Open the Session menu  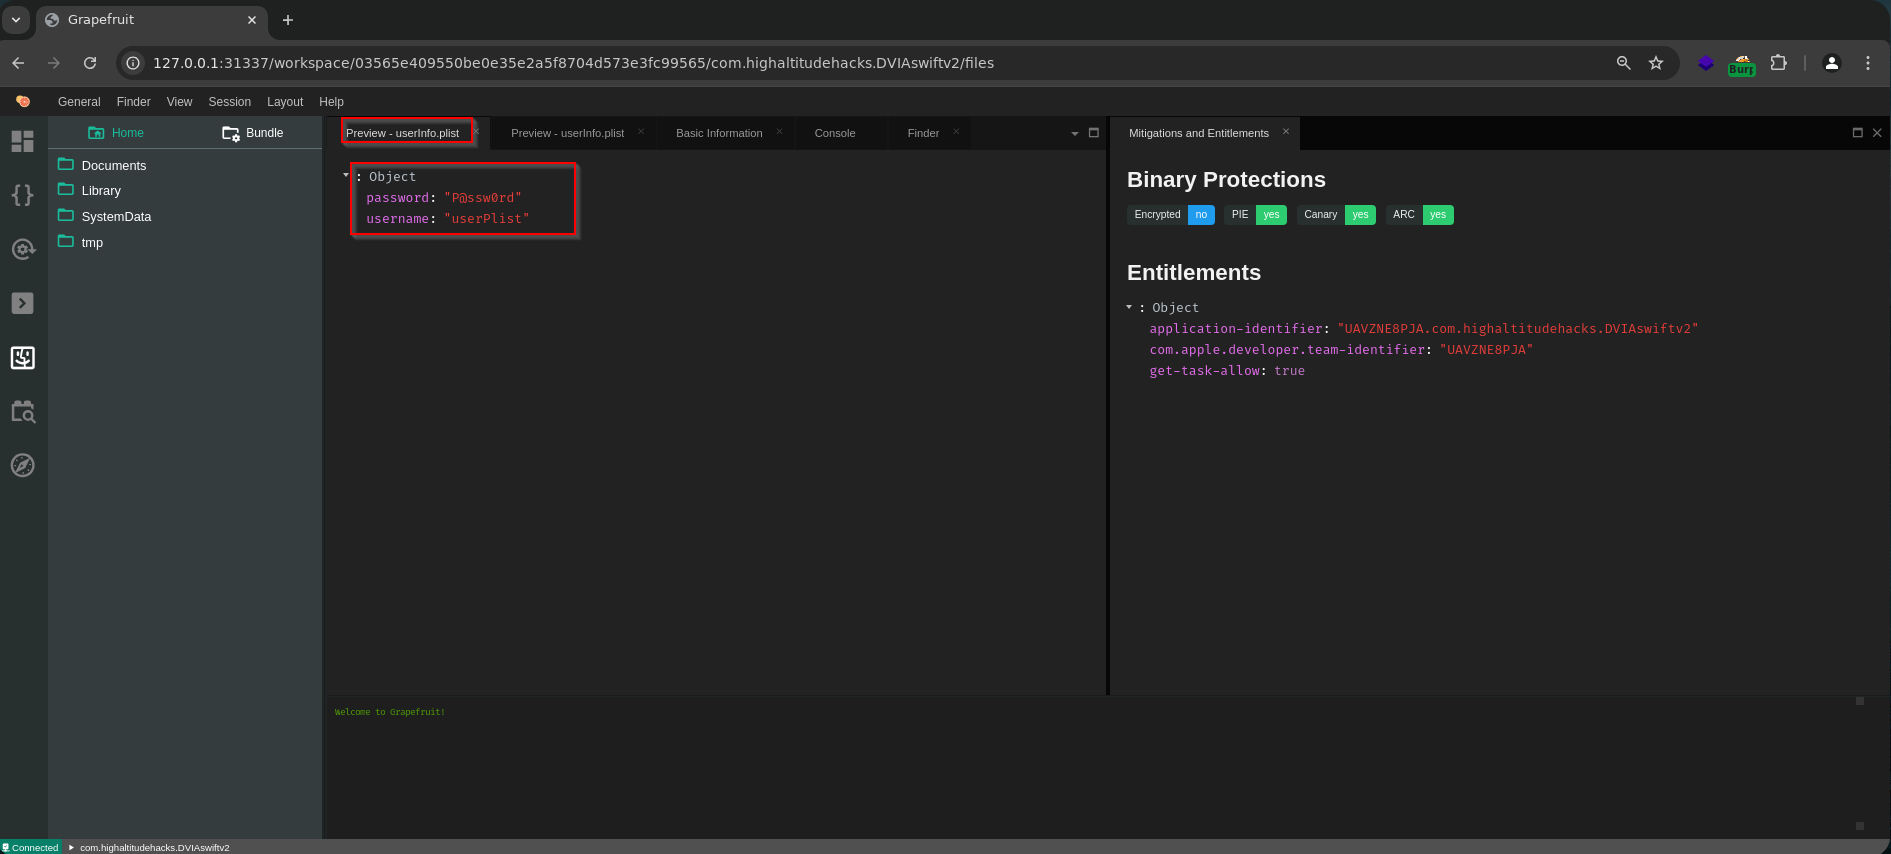pyautogui.click(x=229, y=102)
